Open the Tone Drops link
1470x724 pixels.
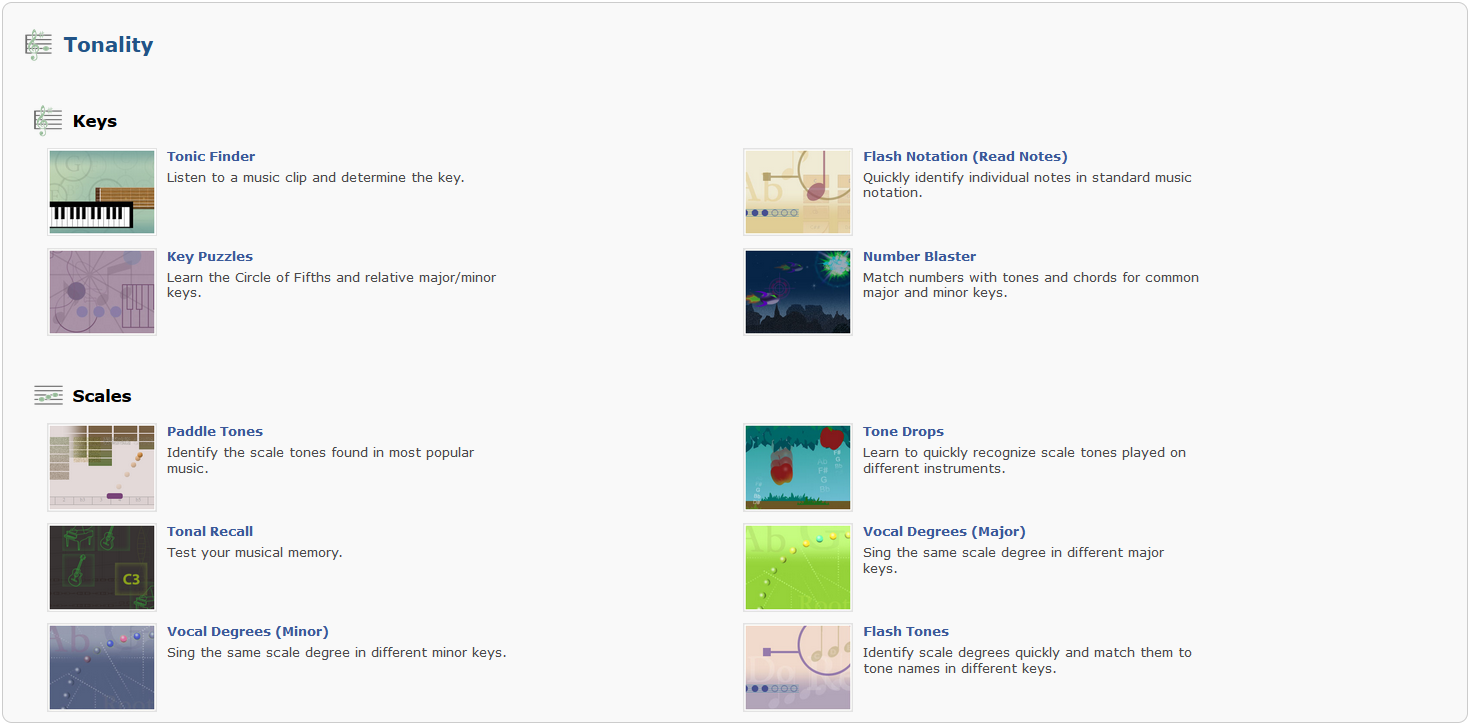tap(903, 431)
